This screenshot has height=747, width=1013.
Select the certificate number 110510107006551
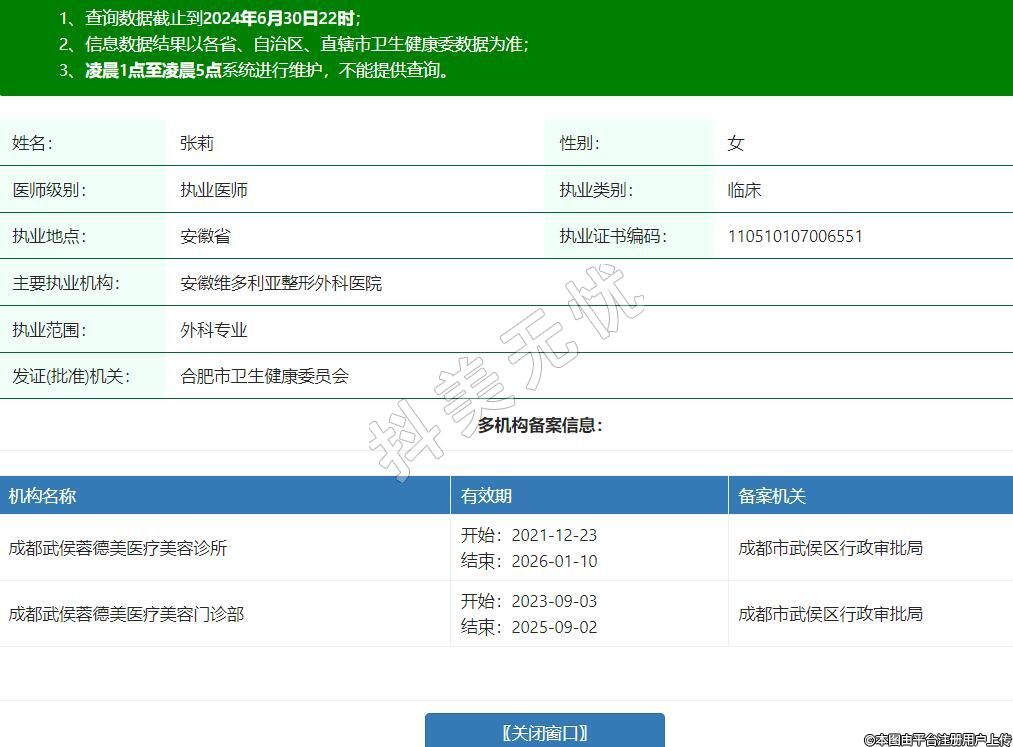[x=795, y=237]
